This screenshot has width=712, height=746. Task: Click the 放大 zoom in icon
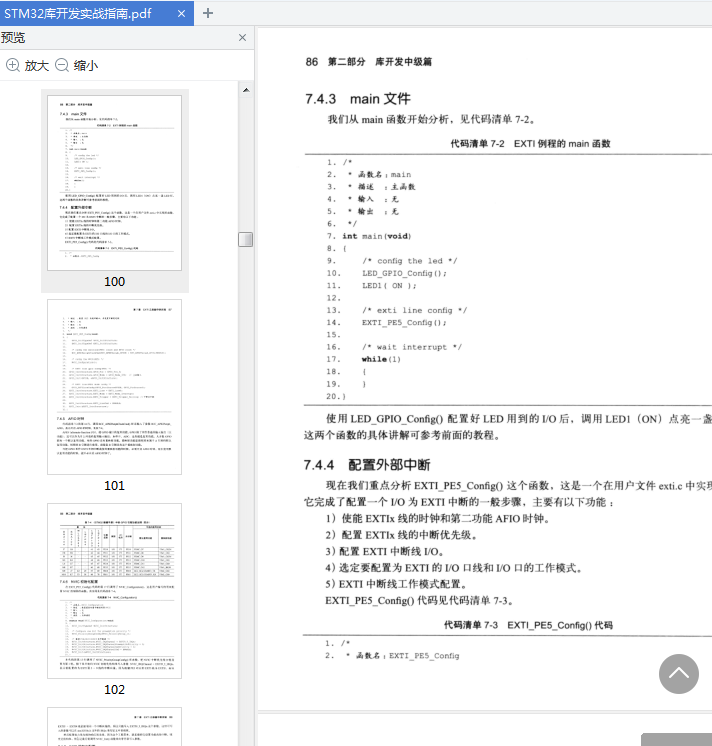(13, 65)
